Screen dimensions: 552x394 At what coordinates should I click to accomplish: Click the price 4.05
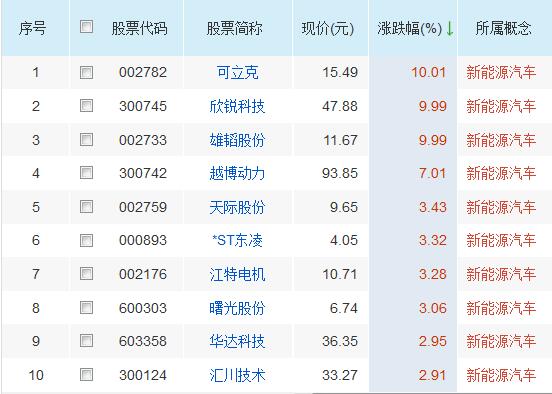(344, 240)
